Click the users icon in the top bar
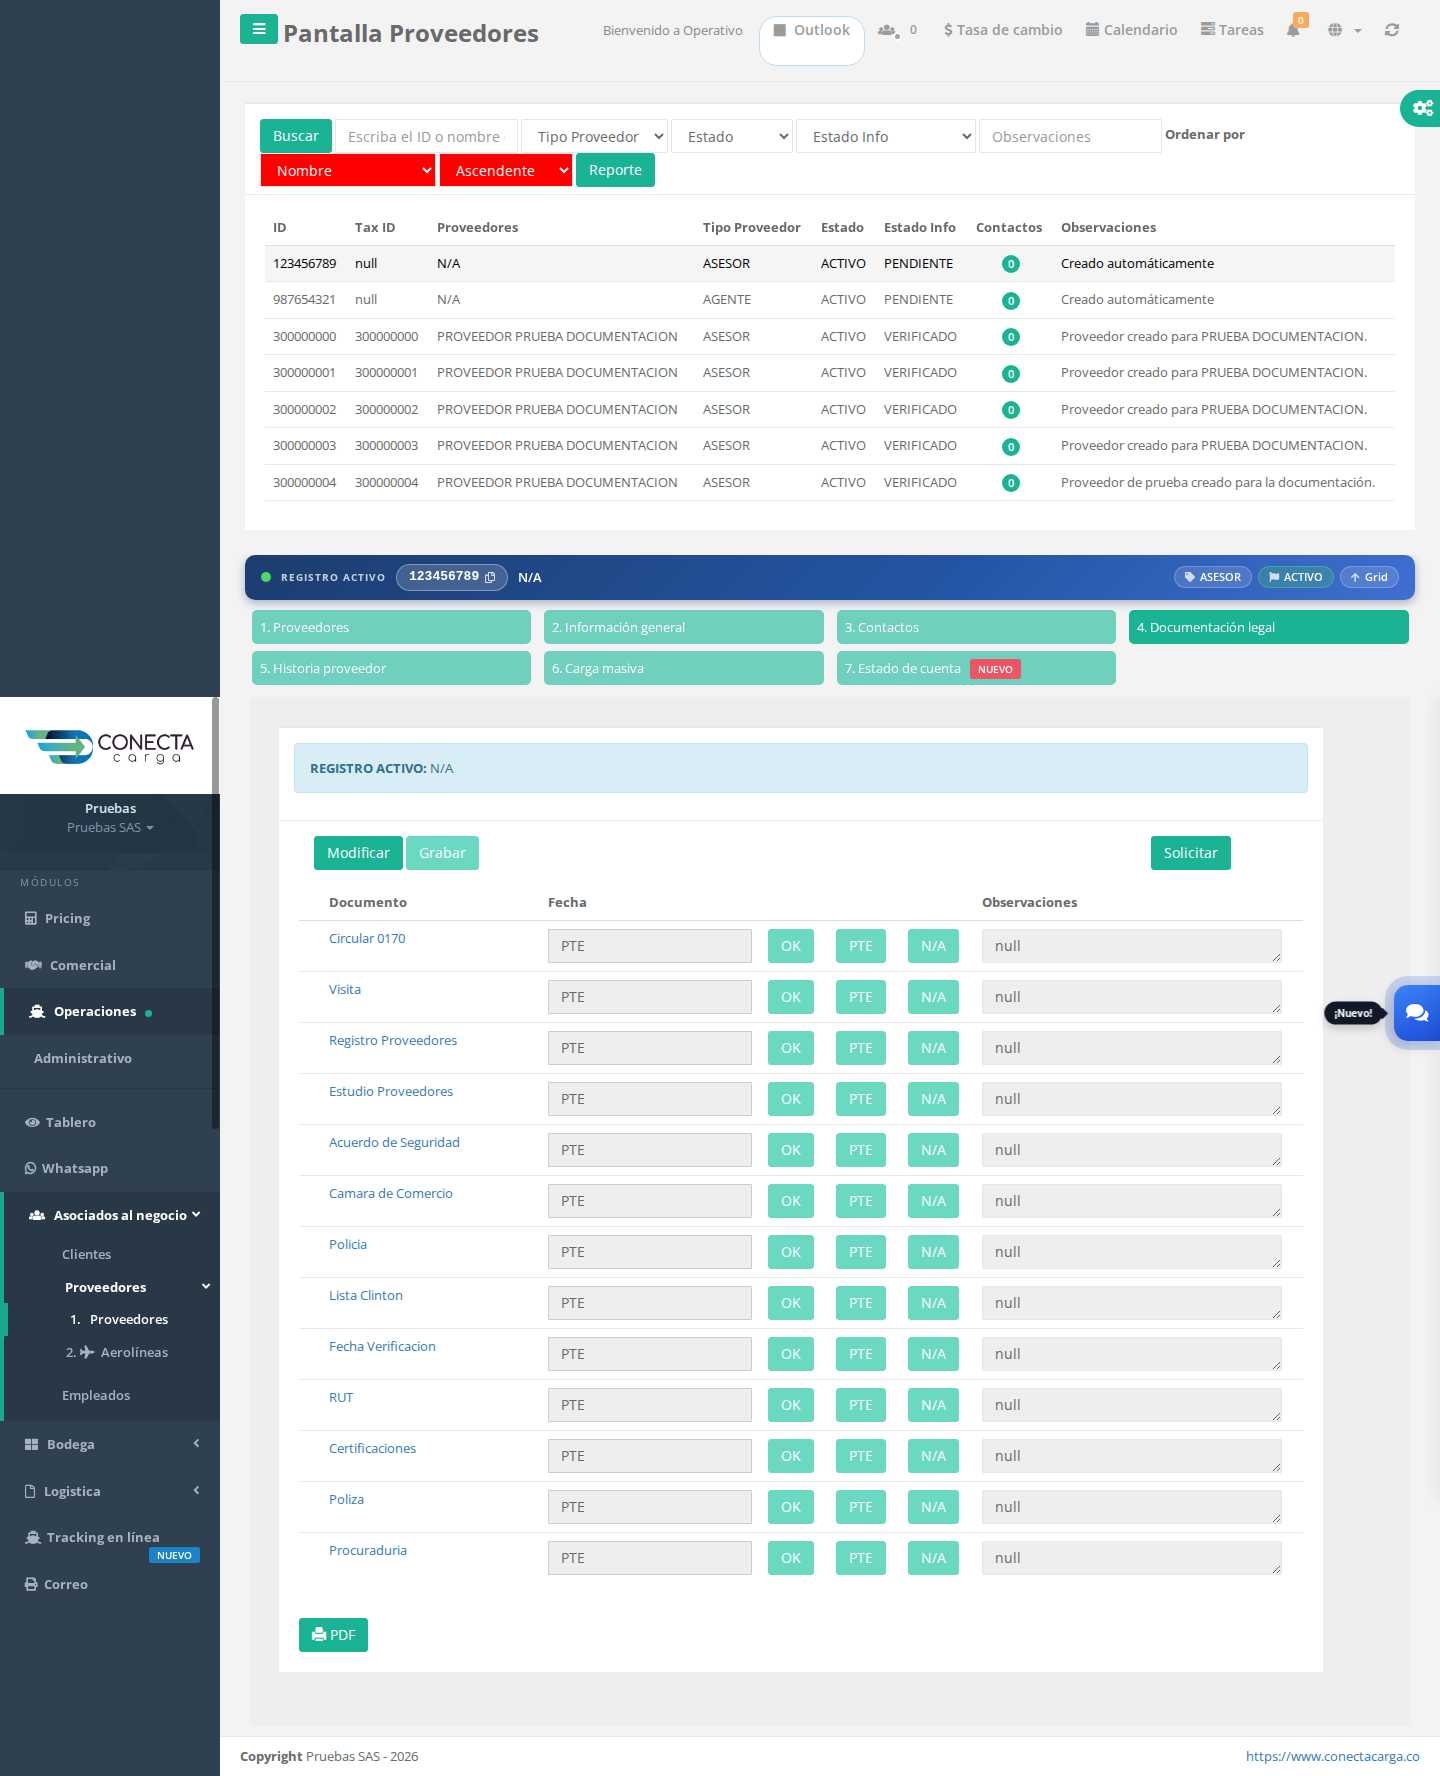Image resolution: width=1440 pixels, height=1776 pixels. pyautogui.click(x=887, y=30)
